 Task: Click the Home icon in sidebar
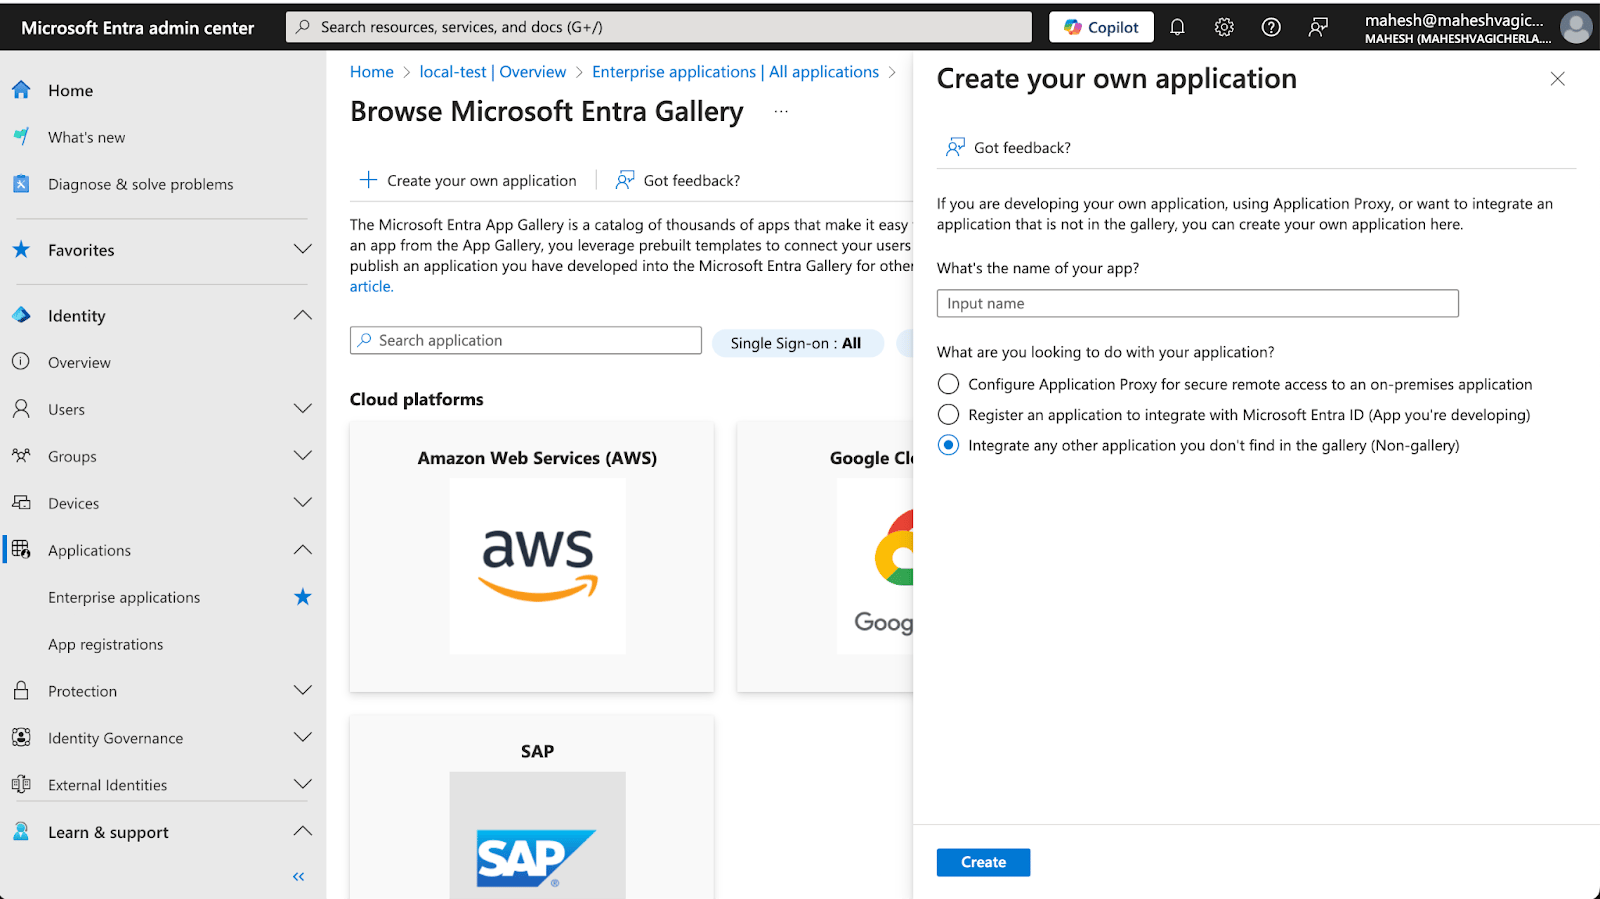point(21,90)
